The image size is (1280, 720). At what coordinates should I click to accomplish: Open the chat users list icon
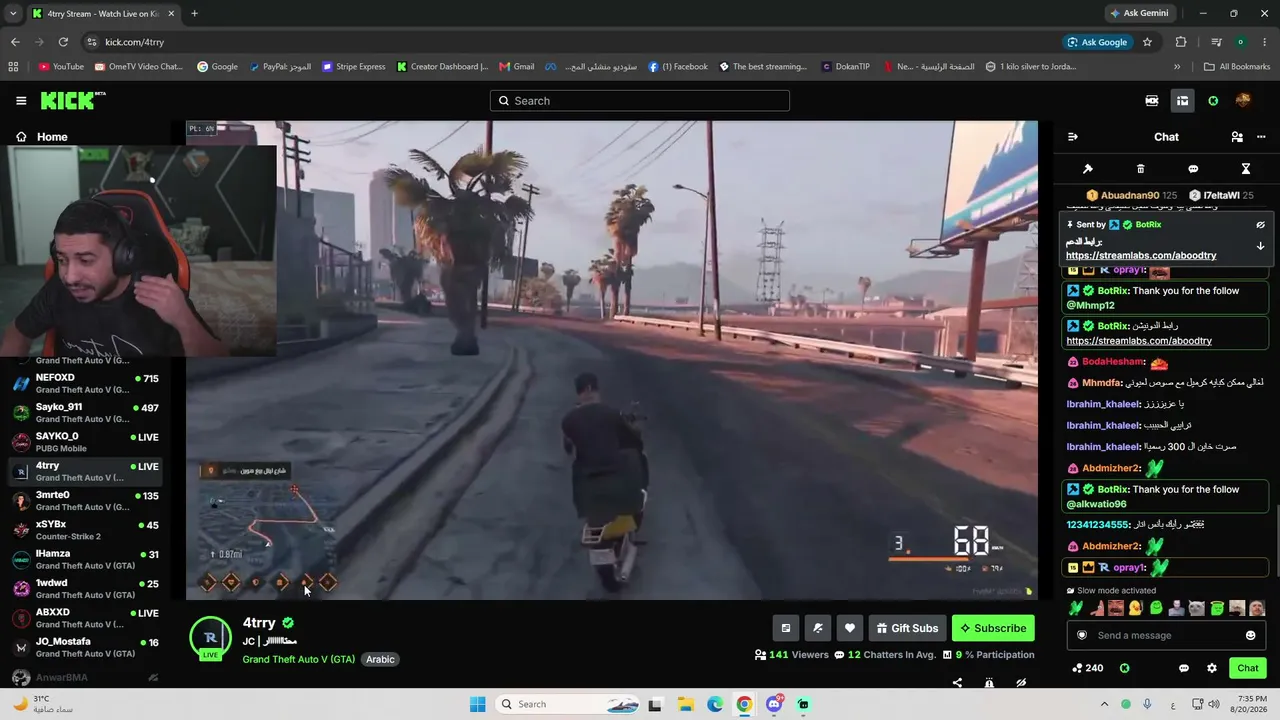click(x=1237, y=137)
